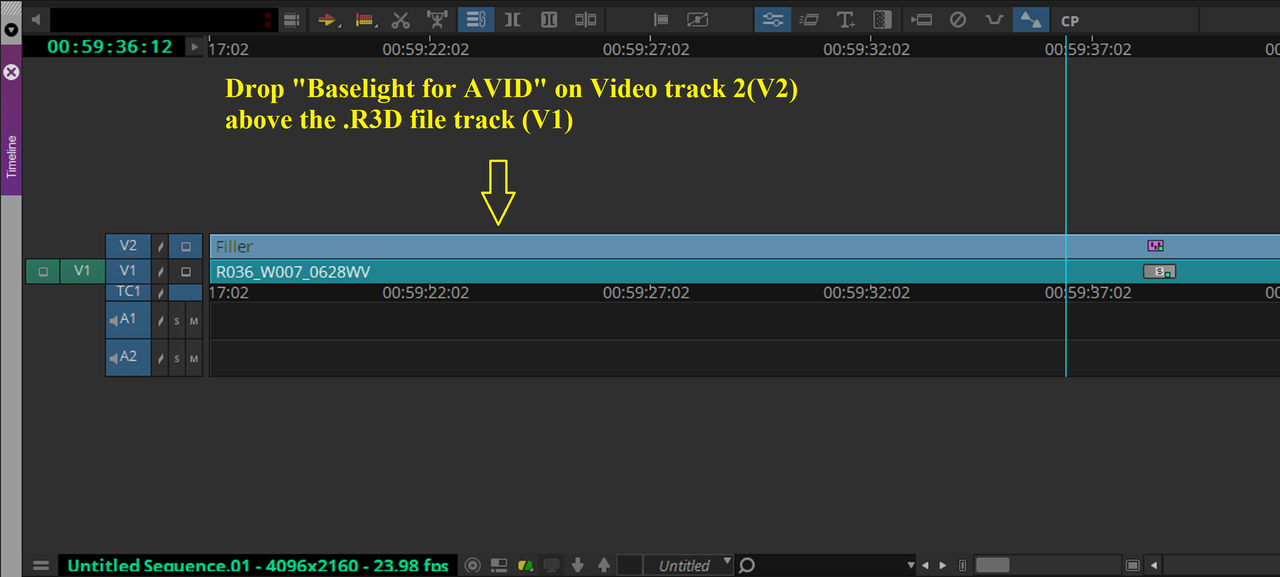Click the arrow-into-frame icon in toolbar
This screenshot has height=577, width=1280.
[x=921, y=19]
